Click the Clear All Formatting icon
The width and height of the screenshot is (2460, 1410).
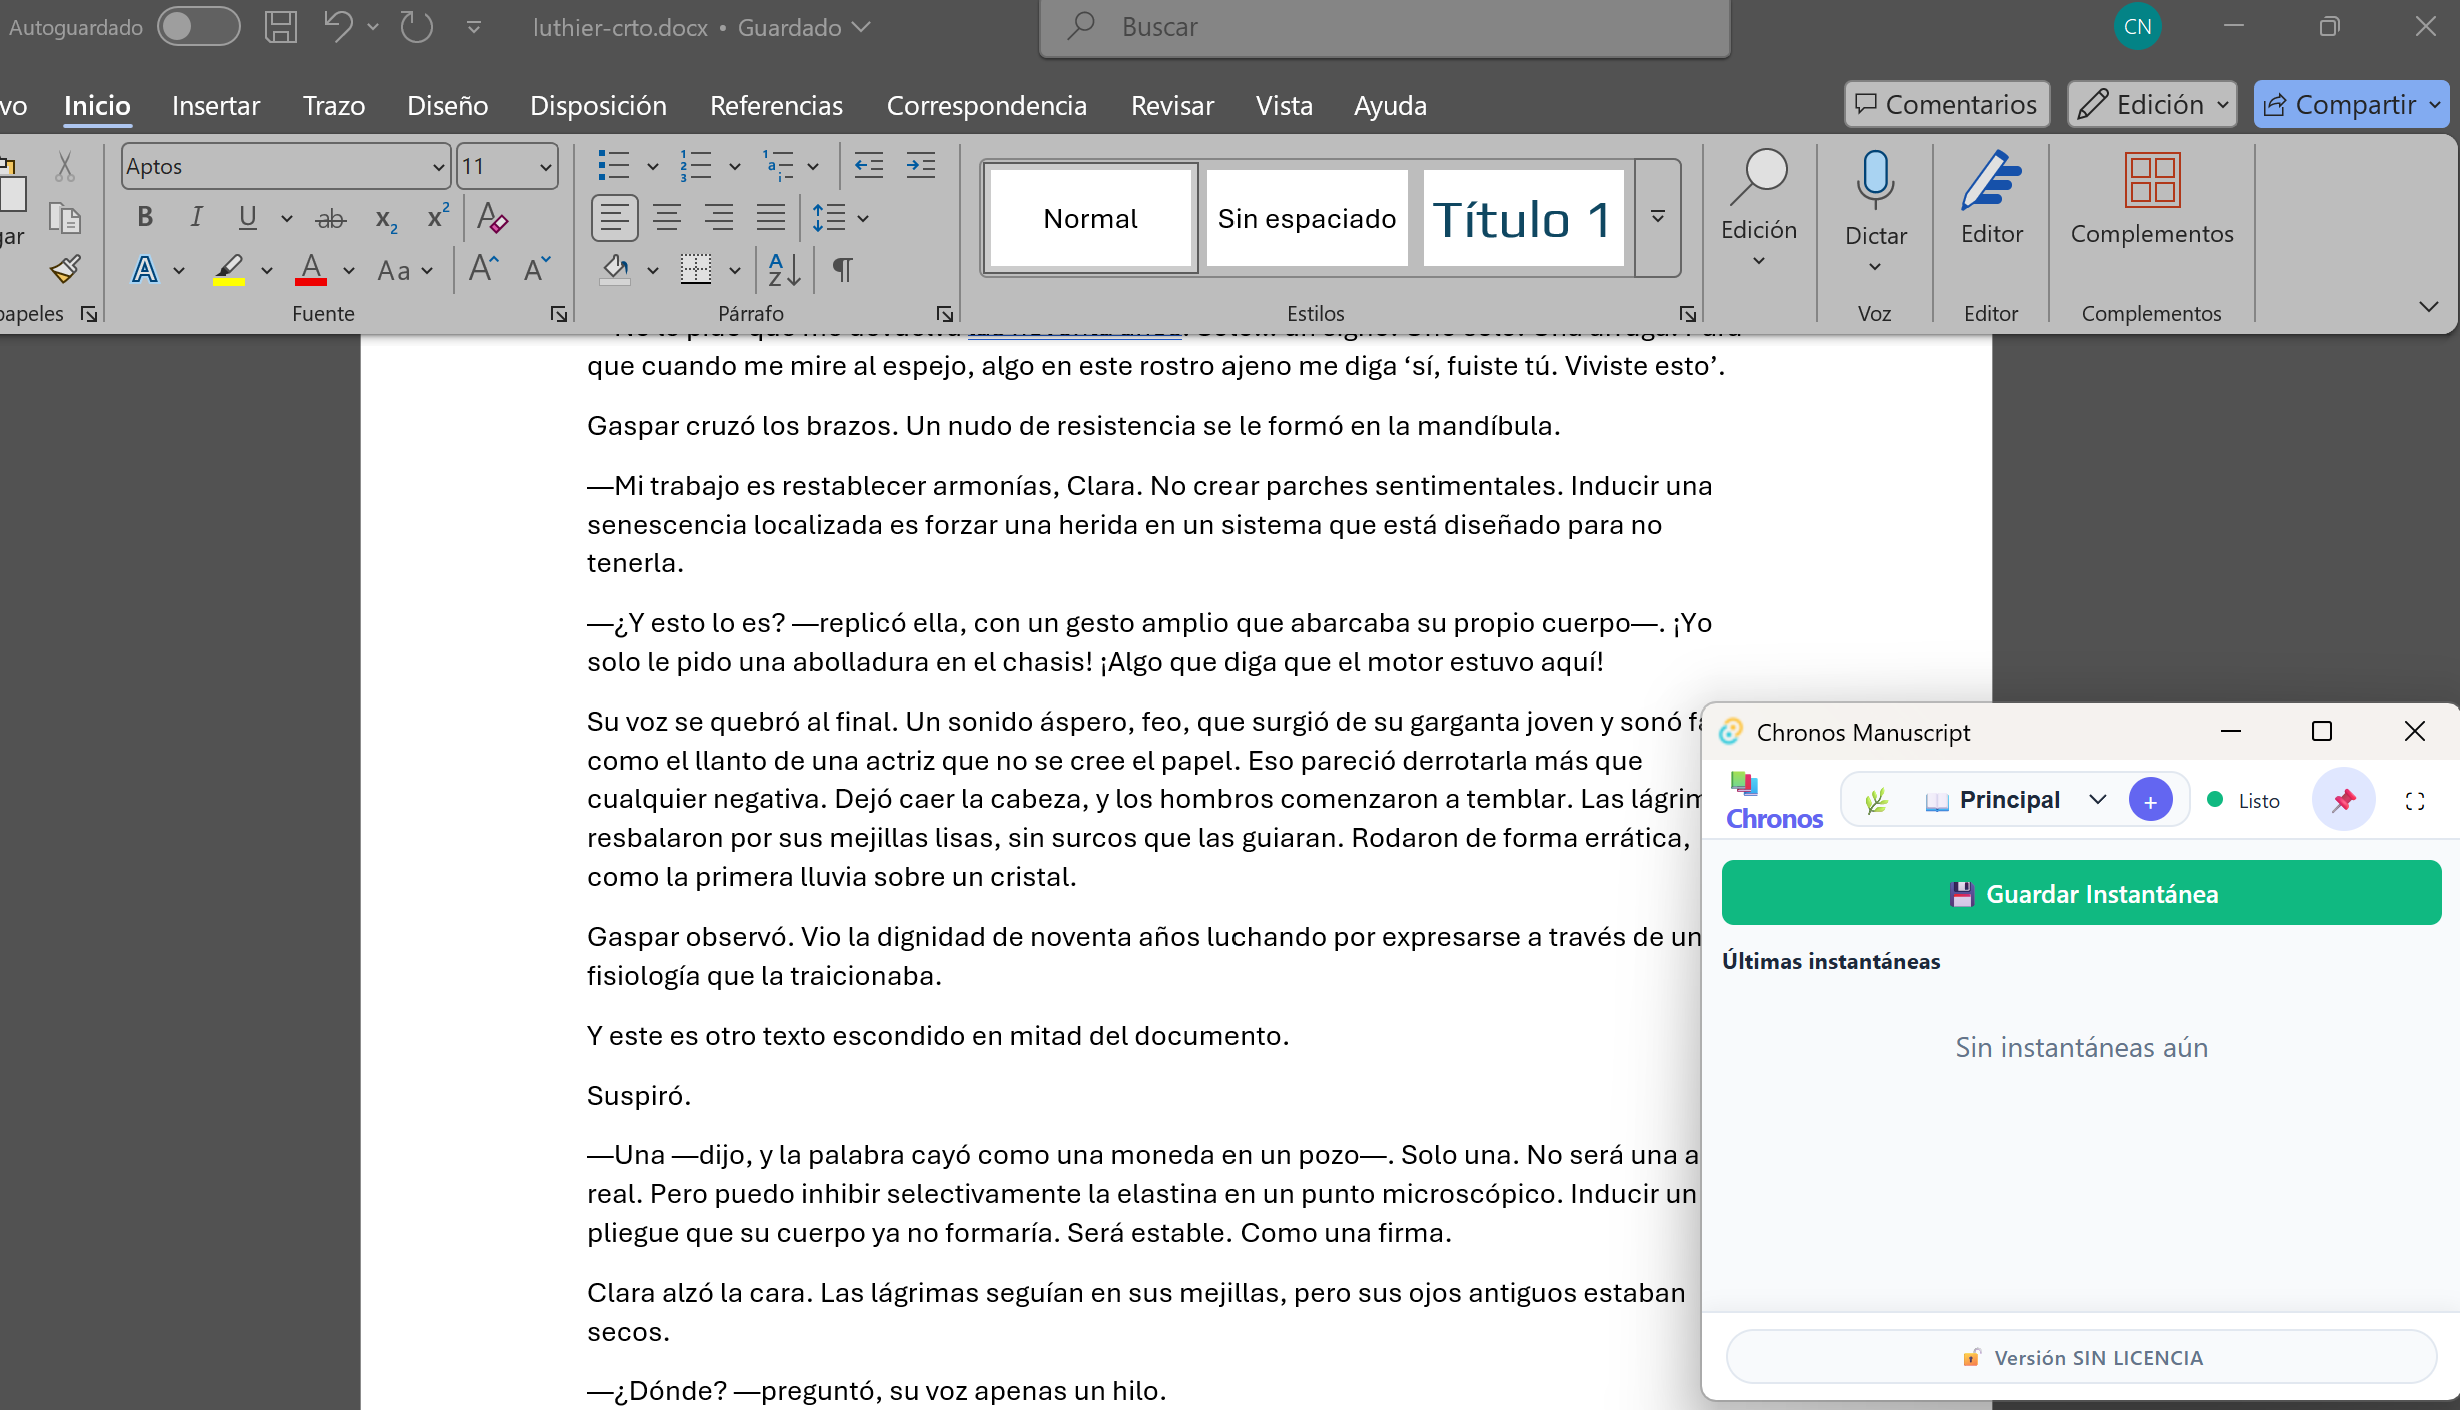pyautogui.click(x=492, y=217)
